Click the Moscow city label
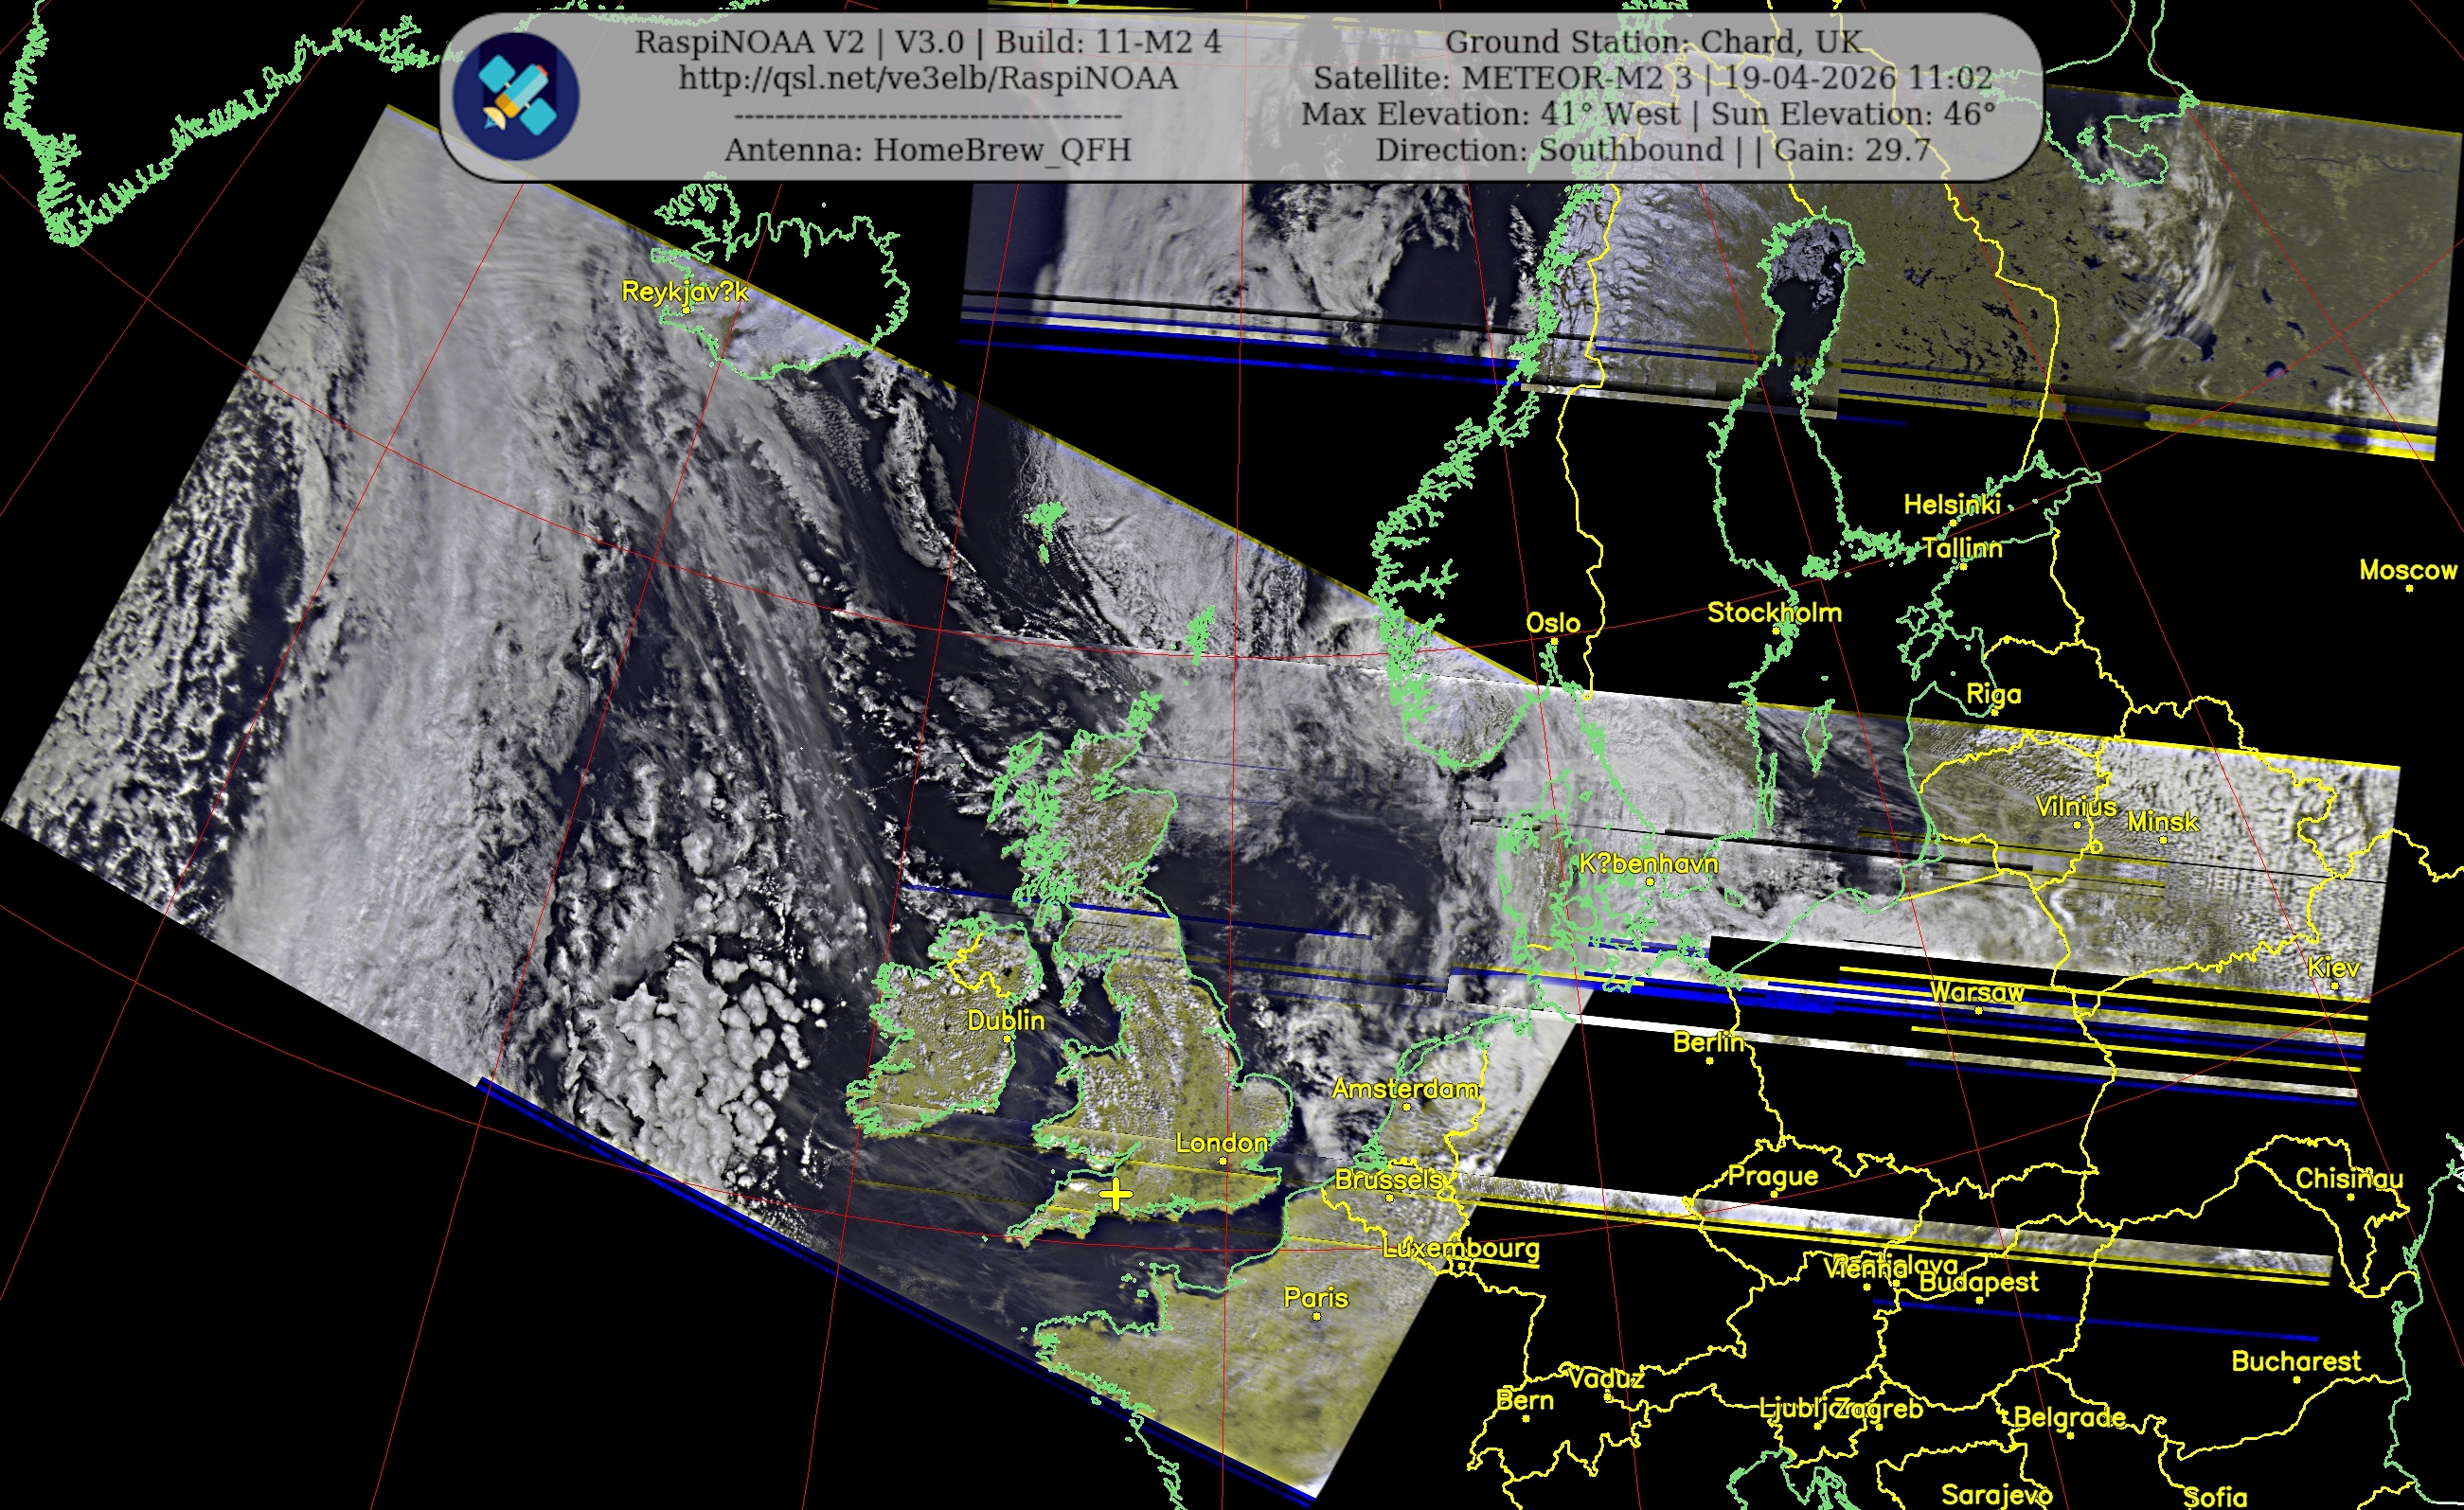 pyautogui.click(x=2407, y=570)
